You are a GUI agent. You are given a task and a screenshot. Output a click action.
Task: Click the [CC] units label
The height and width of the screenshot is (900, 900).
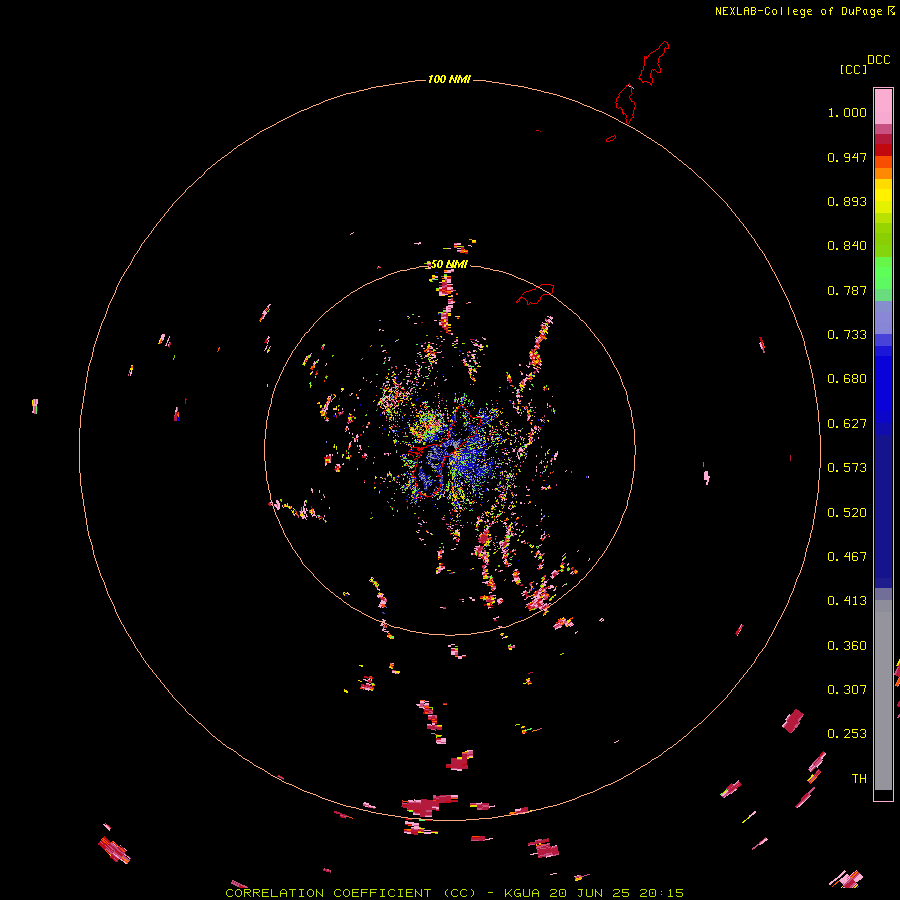pyautogui.click(x=854, y=69)
